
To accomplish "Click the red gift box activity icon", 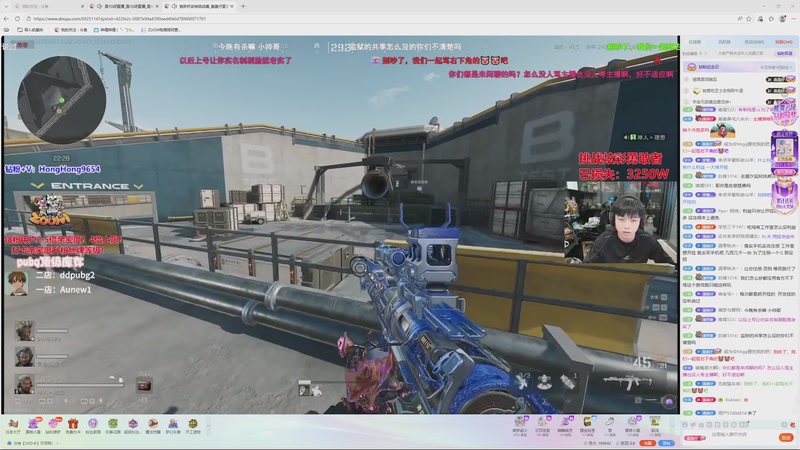I will 73,423.
